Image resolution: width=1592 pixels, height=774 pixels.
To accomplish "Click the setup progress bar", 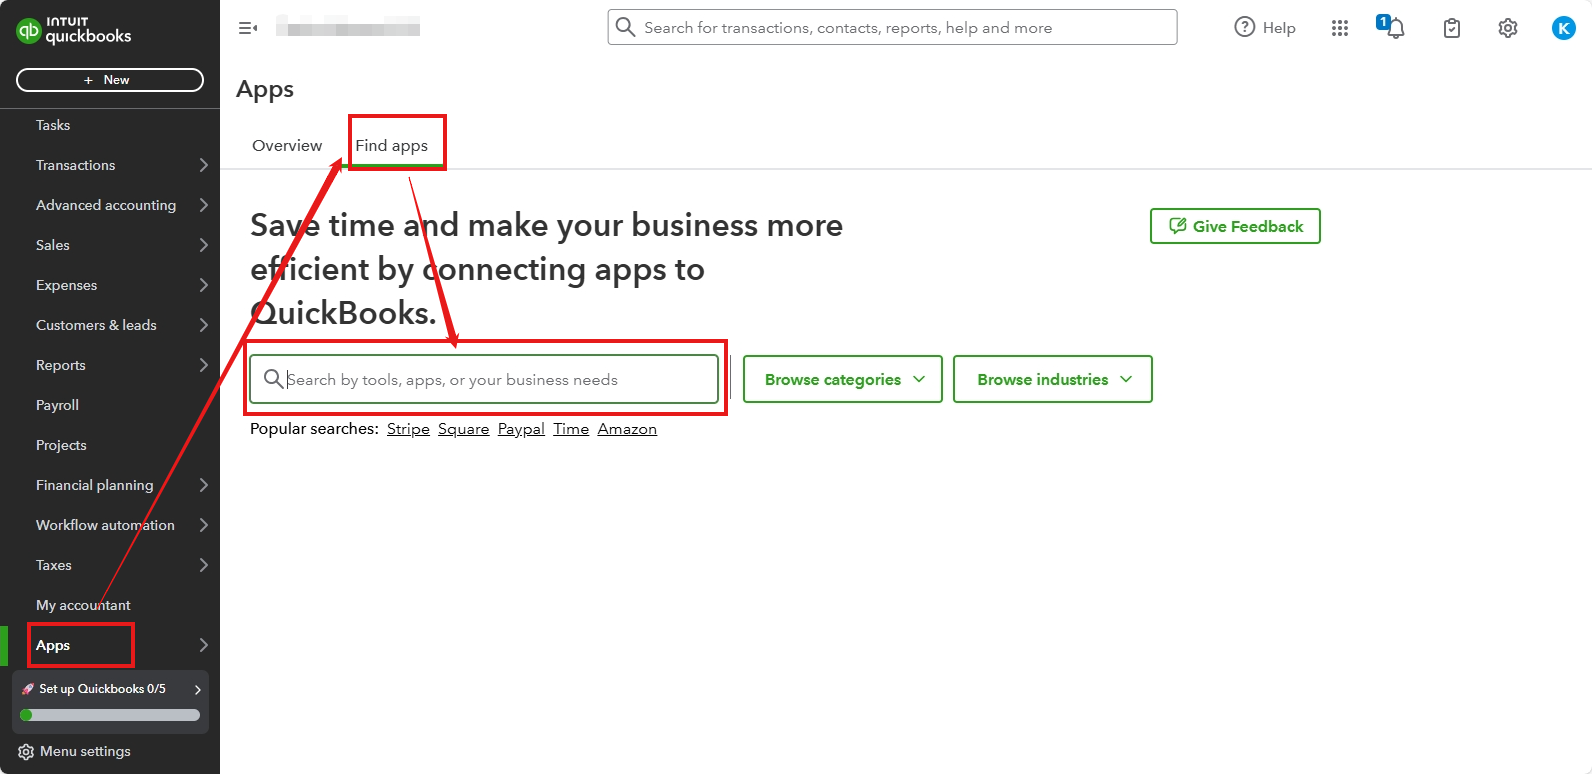I will click(x=110, y=715).
